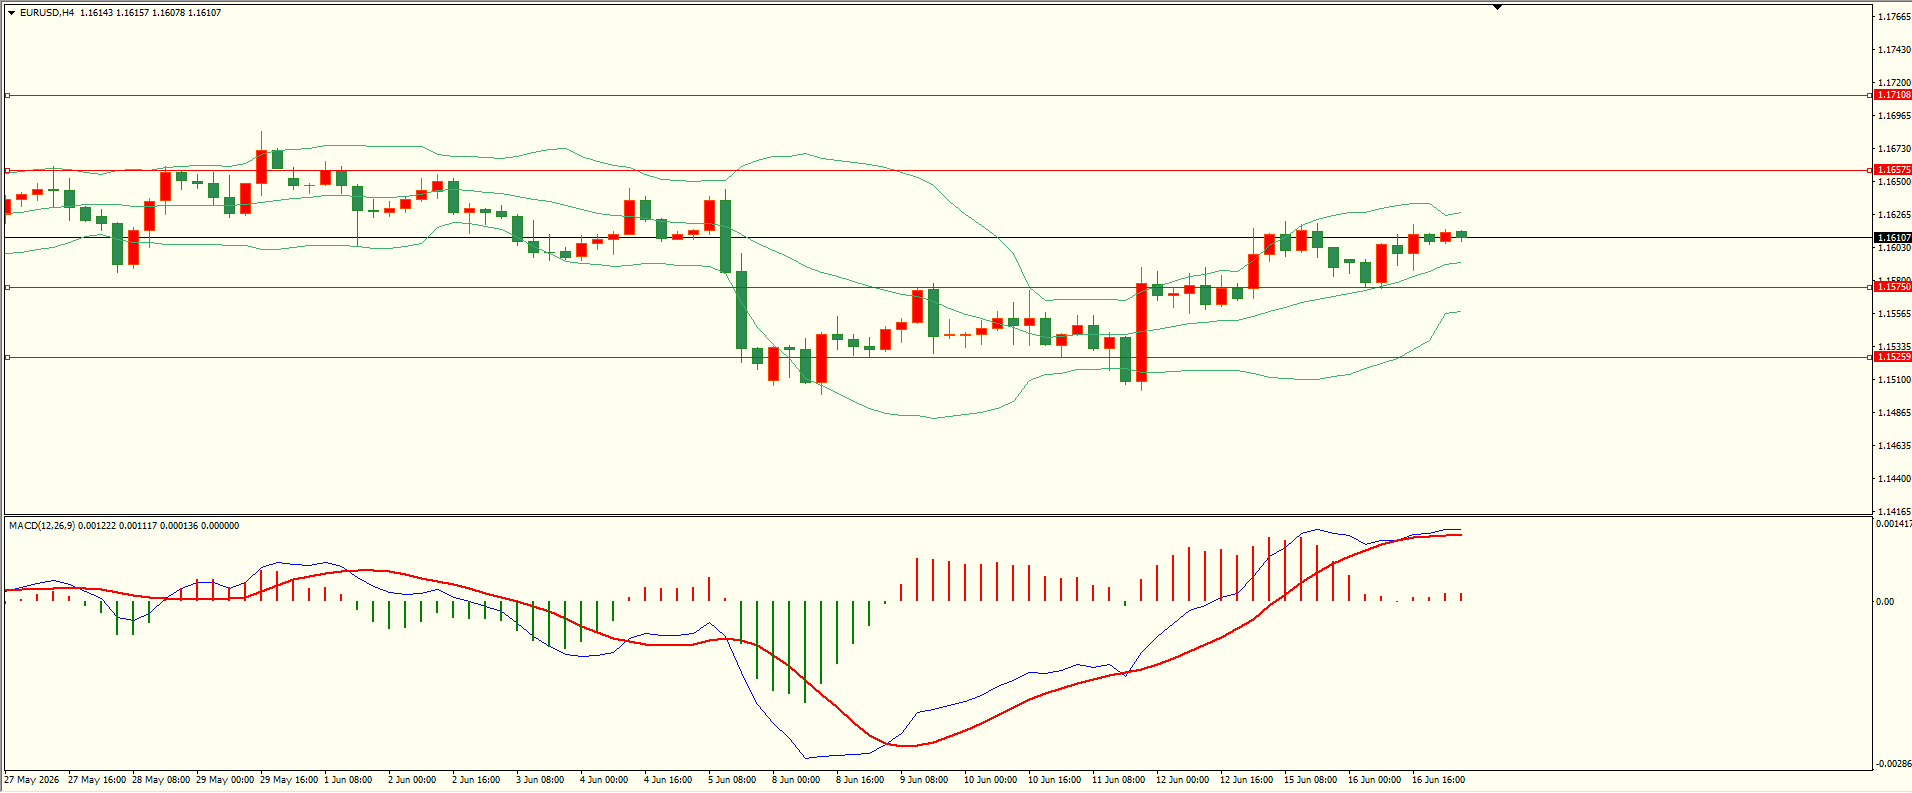1912x793 pixels.
Task: Click the MACD signal value 0.001117
Action: click(137, 526)
